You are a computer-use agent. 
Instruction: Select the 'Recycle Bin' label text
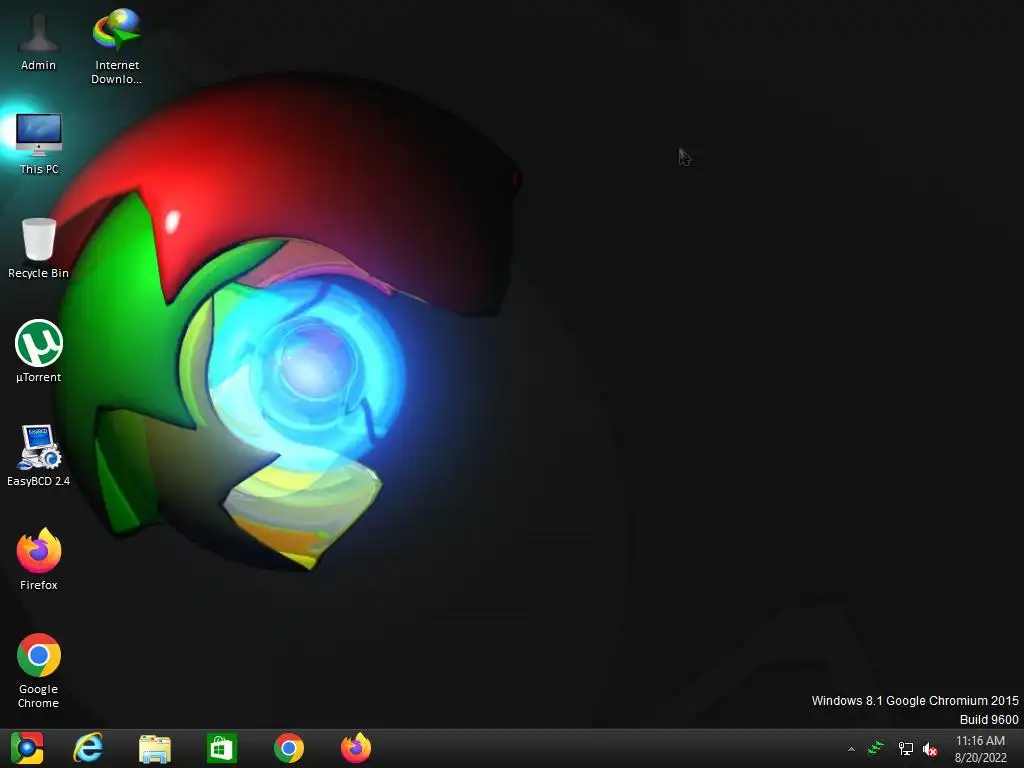click(39, 273)
